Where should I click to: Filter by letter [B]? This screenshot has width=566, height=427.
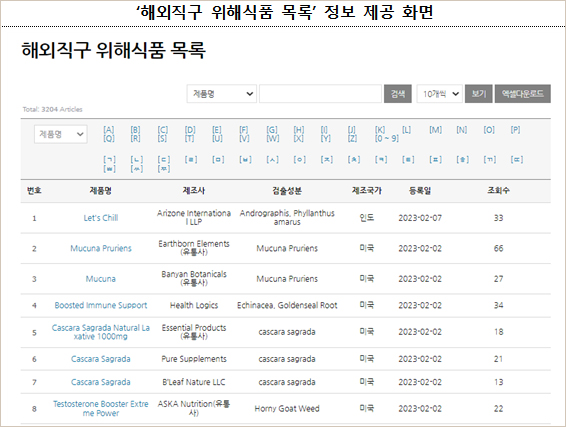[x=135, y=130]
